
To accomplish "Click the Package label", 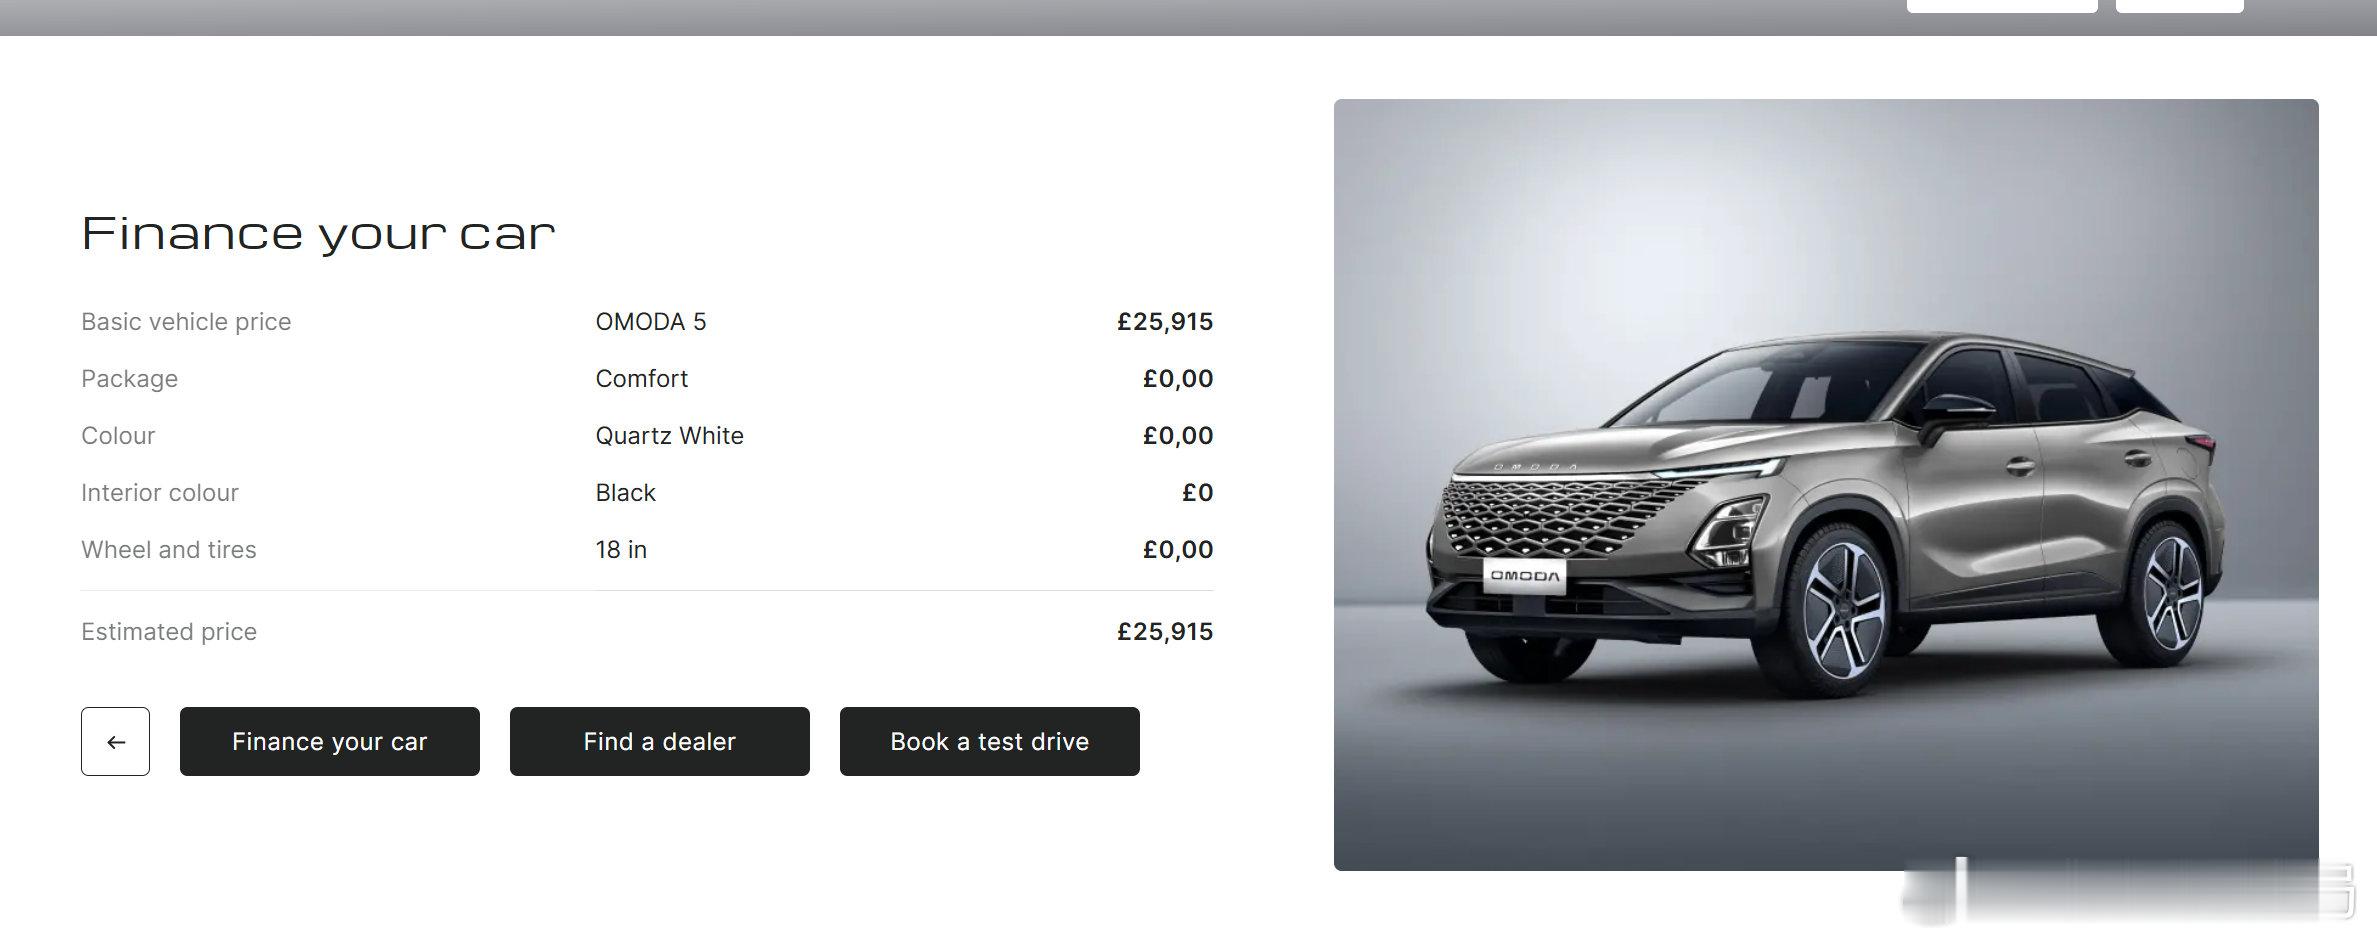I will 130,379.
